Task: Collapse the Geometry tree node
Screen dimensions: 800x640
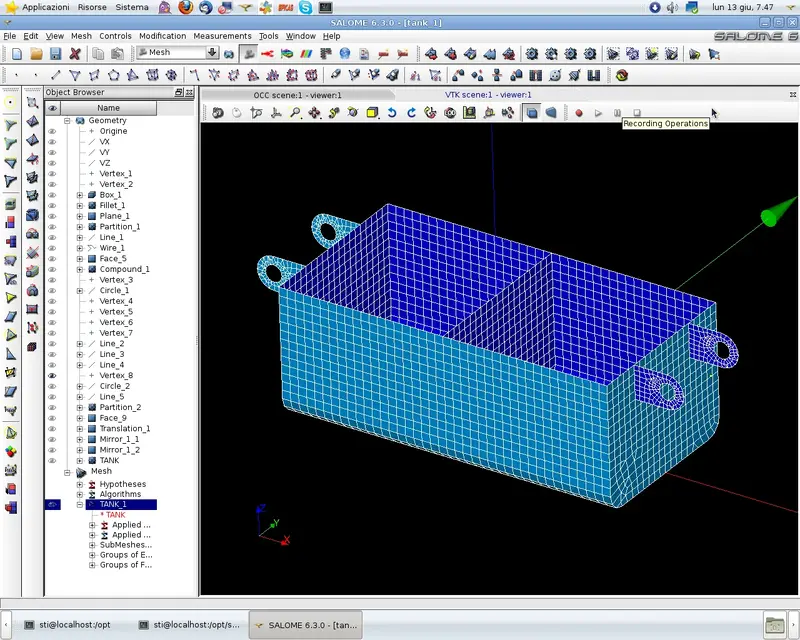Action: [67, 120]
